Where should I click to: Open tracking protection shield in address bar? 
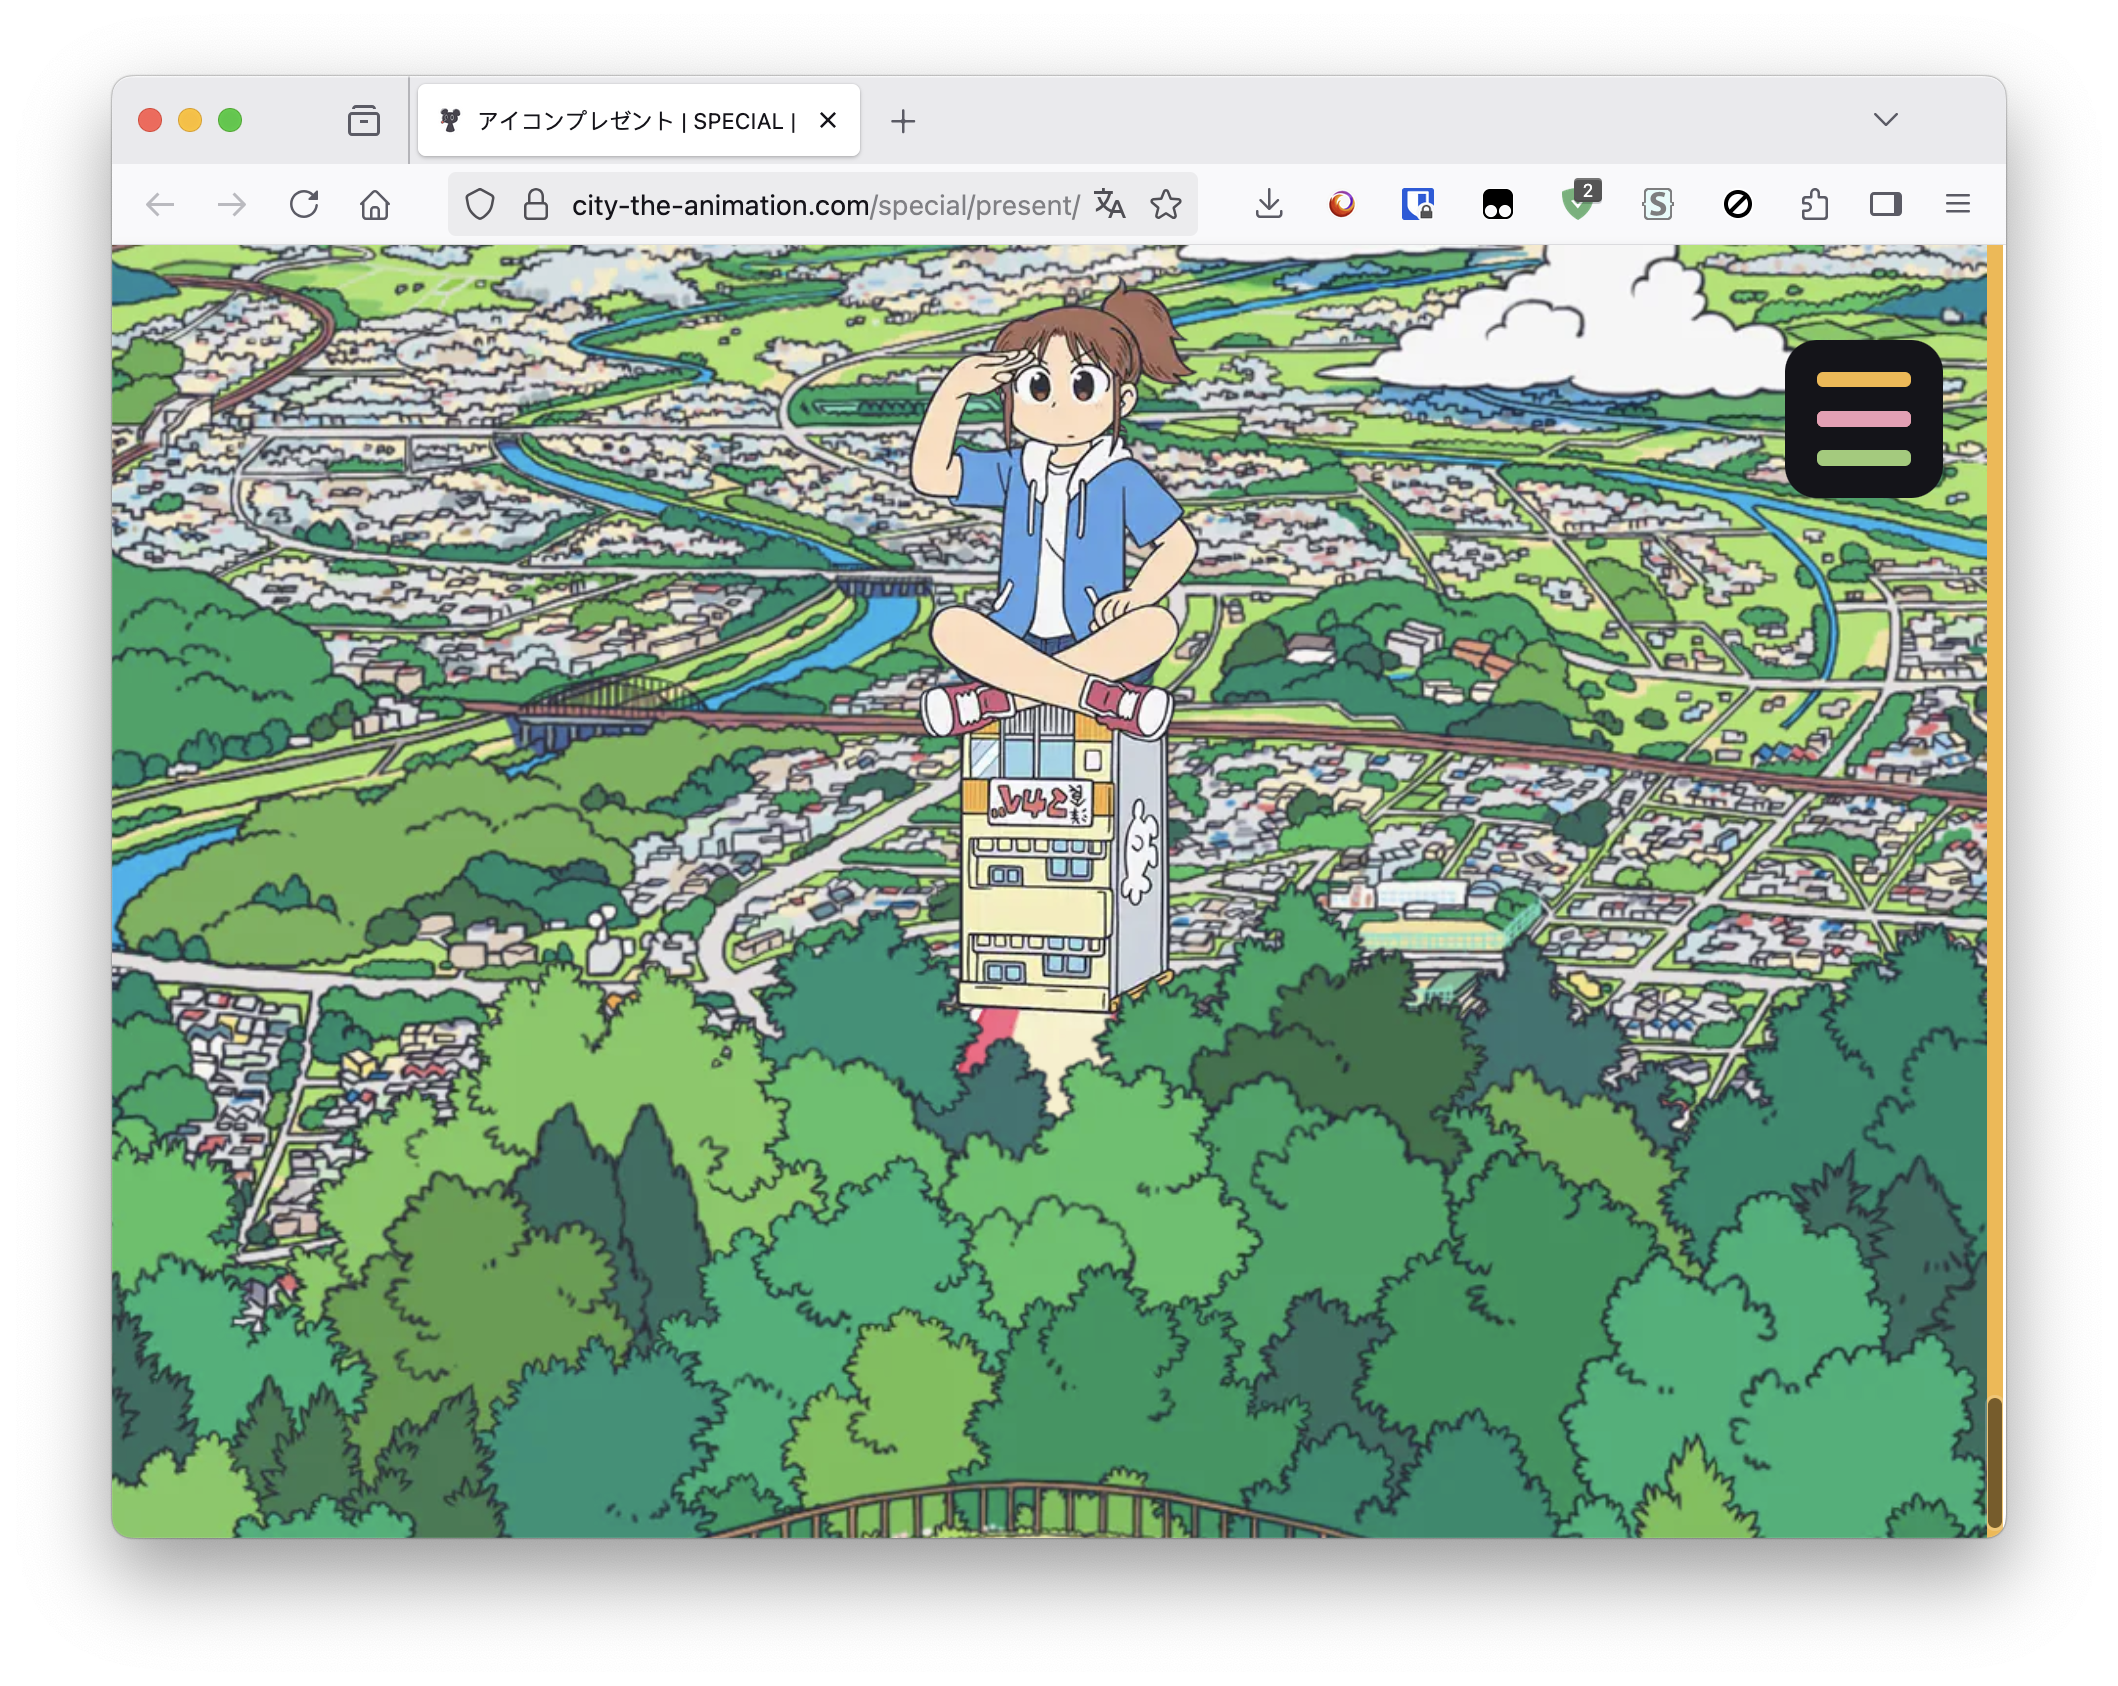tap(480, 205)
